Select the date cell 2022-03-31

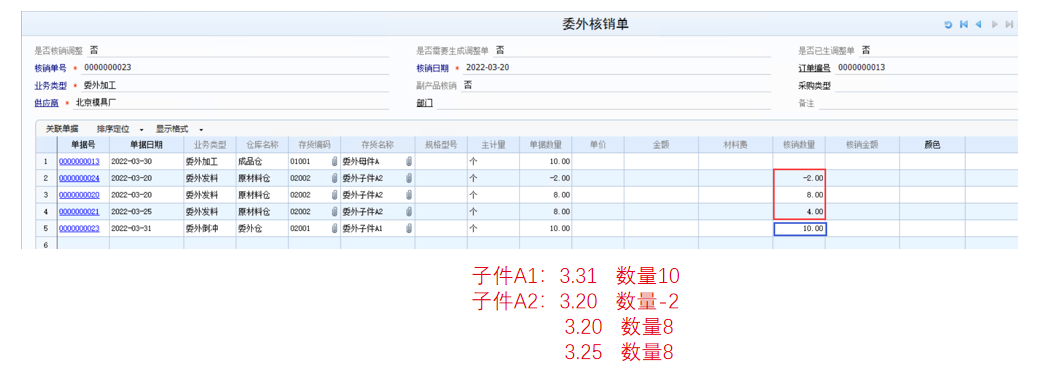click(x=146, y=228)
